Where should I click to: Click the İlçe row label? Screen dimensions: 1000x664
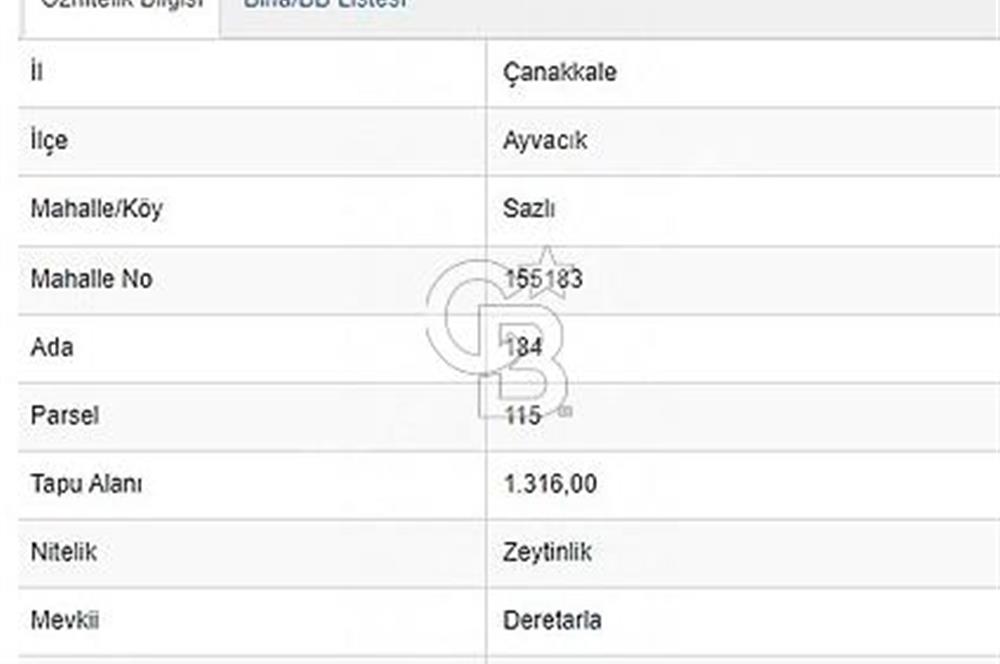[49, 141]
